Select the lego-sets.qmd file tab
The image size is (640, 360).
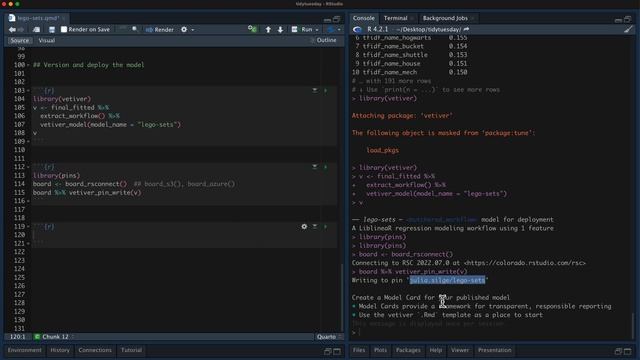(x=38, y=18)
